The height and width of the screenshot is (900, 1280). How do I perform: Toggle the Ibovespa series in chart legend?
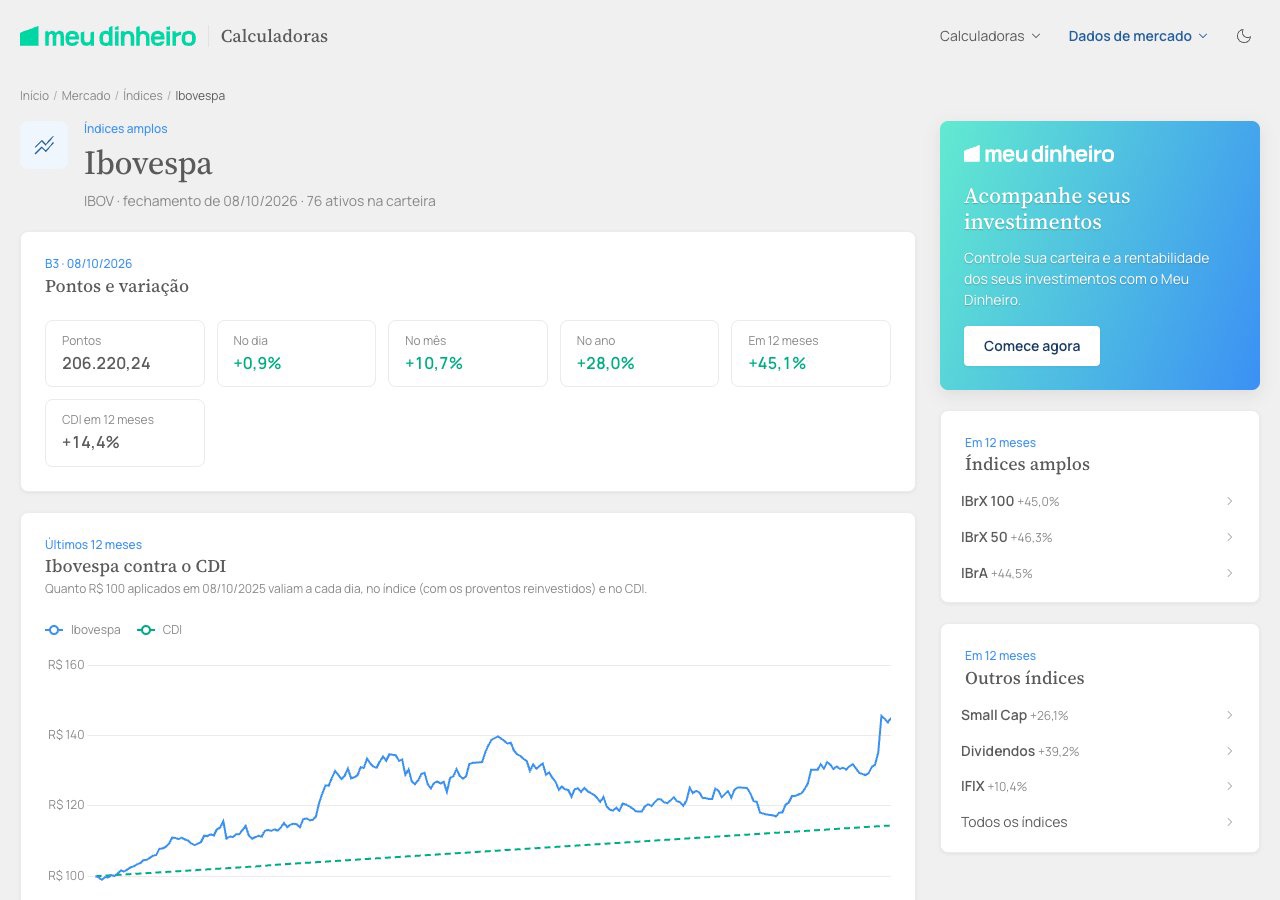coord(83,630)
